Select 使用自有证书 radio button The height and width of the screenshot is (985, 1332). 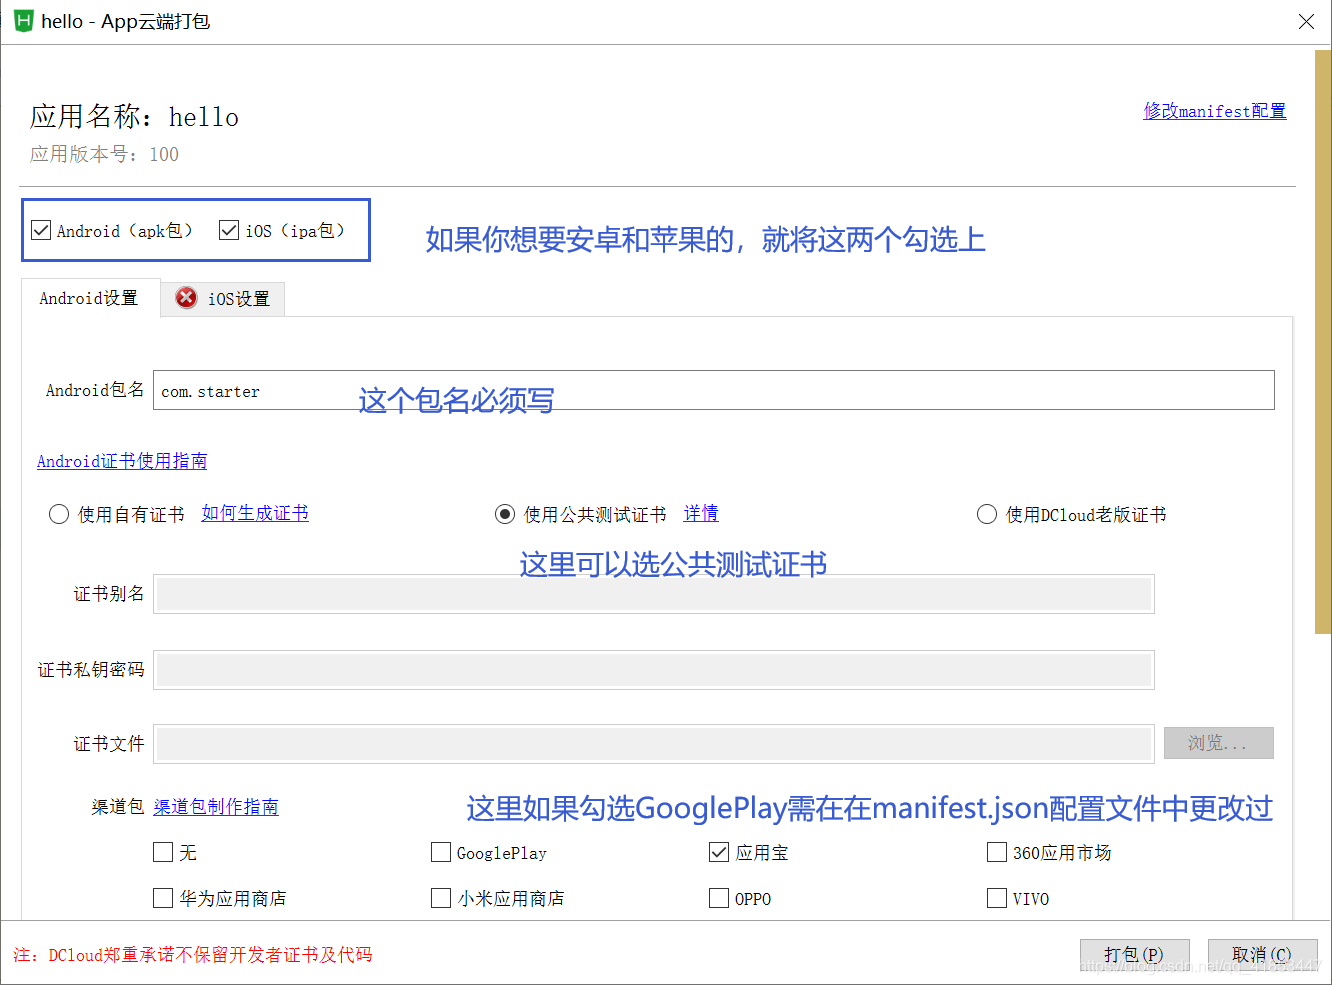59,514
